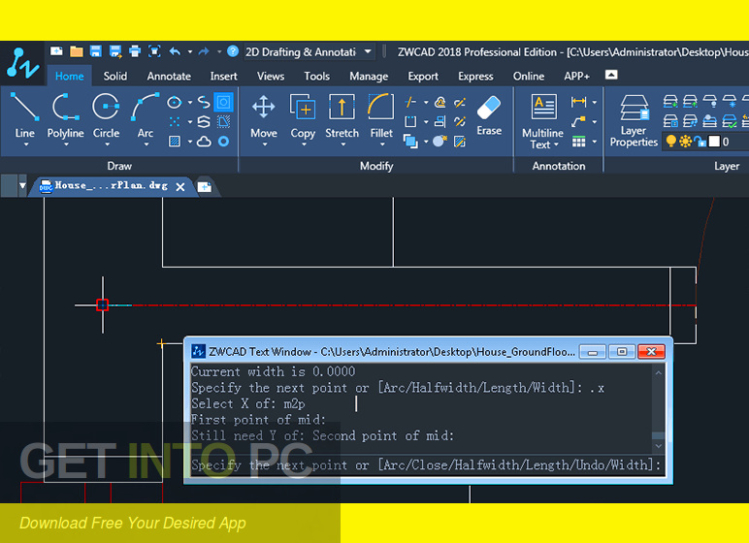Image resolution: width=749 pixels, height=543 pixels.
Task: Expand the Ellipse options dropdown arrow
Action: click(190, 102)
